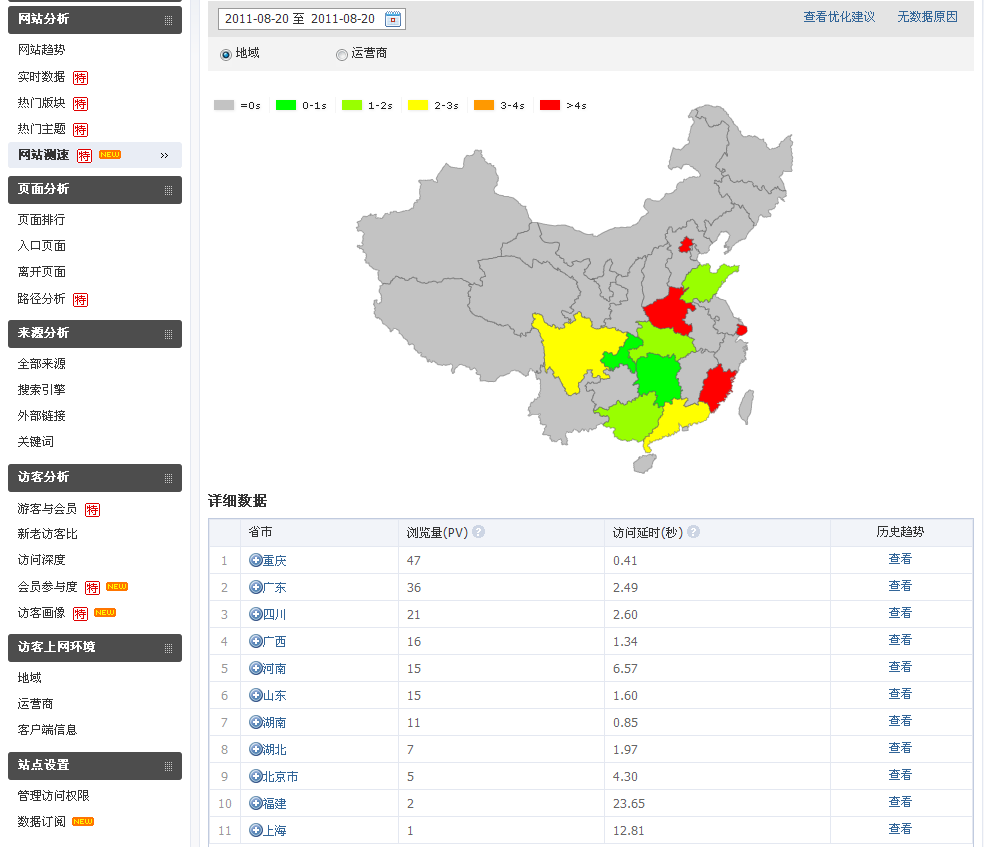Open 关键词 in the sidebar
984x847 pixels.
(x=36, y=442)
